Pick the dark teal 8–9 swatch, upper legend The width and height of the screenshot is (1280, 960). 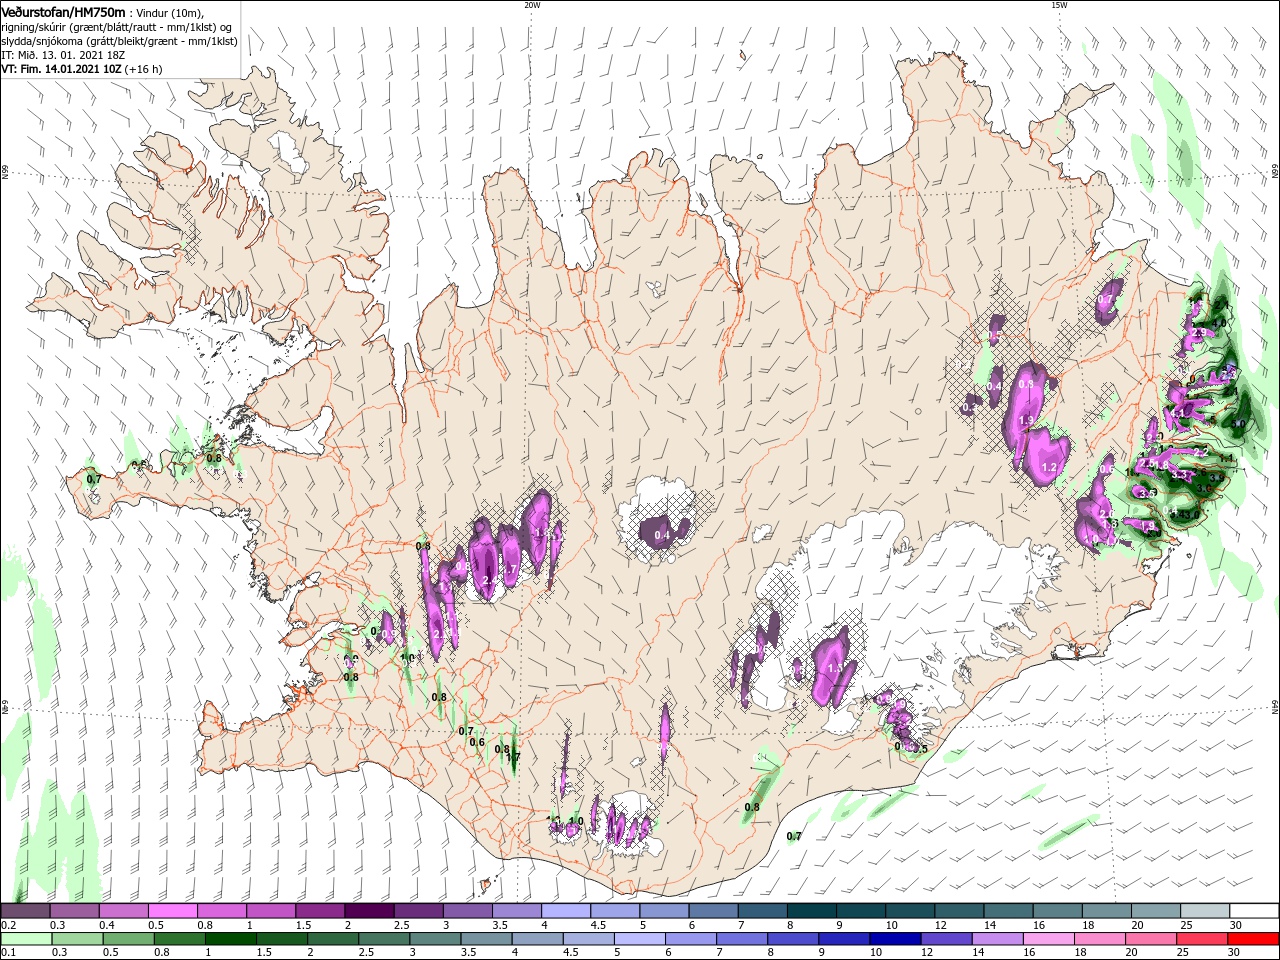coord(812,911)
